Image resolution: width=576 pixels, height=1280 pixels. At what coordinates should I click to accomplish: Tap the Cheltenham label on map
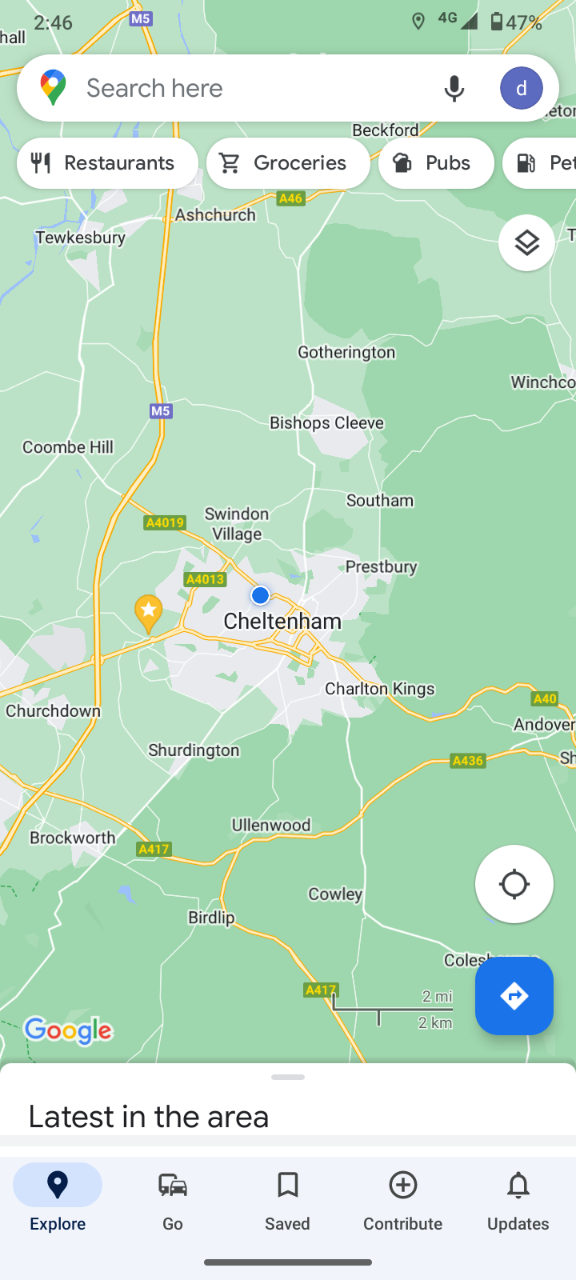282,621
